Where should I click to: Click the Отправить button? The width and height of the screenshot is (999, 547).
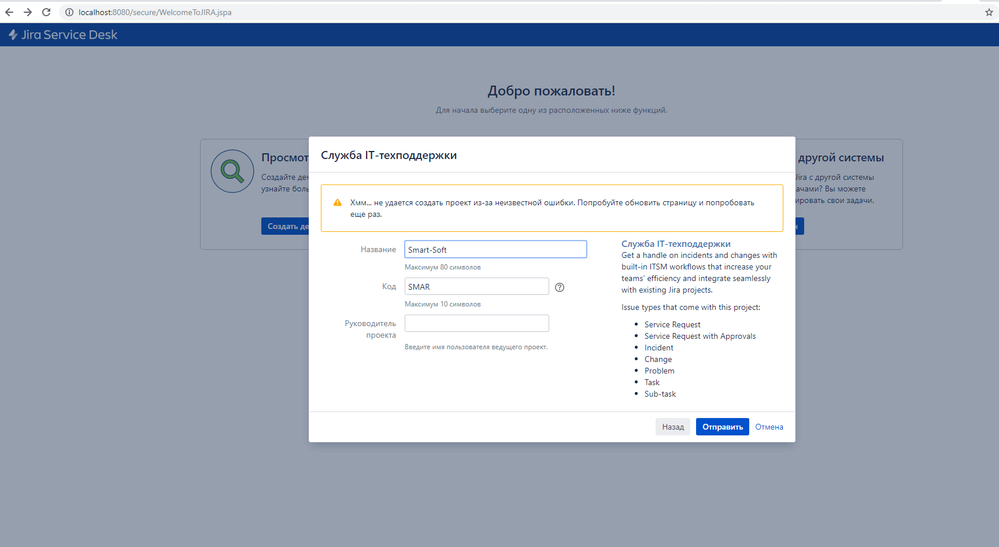[722, 427]
